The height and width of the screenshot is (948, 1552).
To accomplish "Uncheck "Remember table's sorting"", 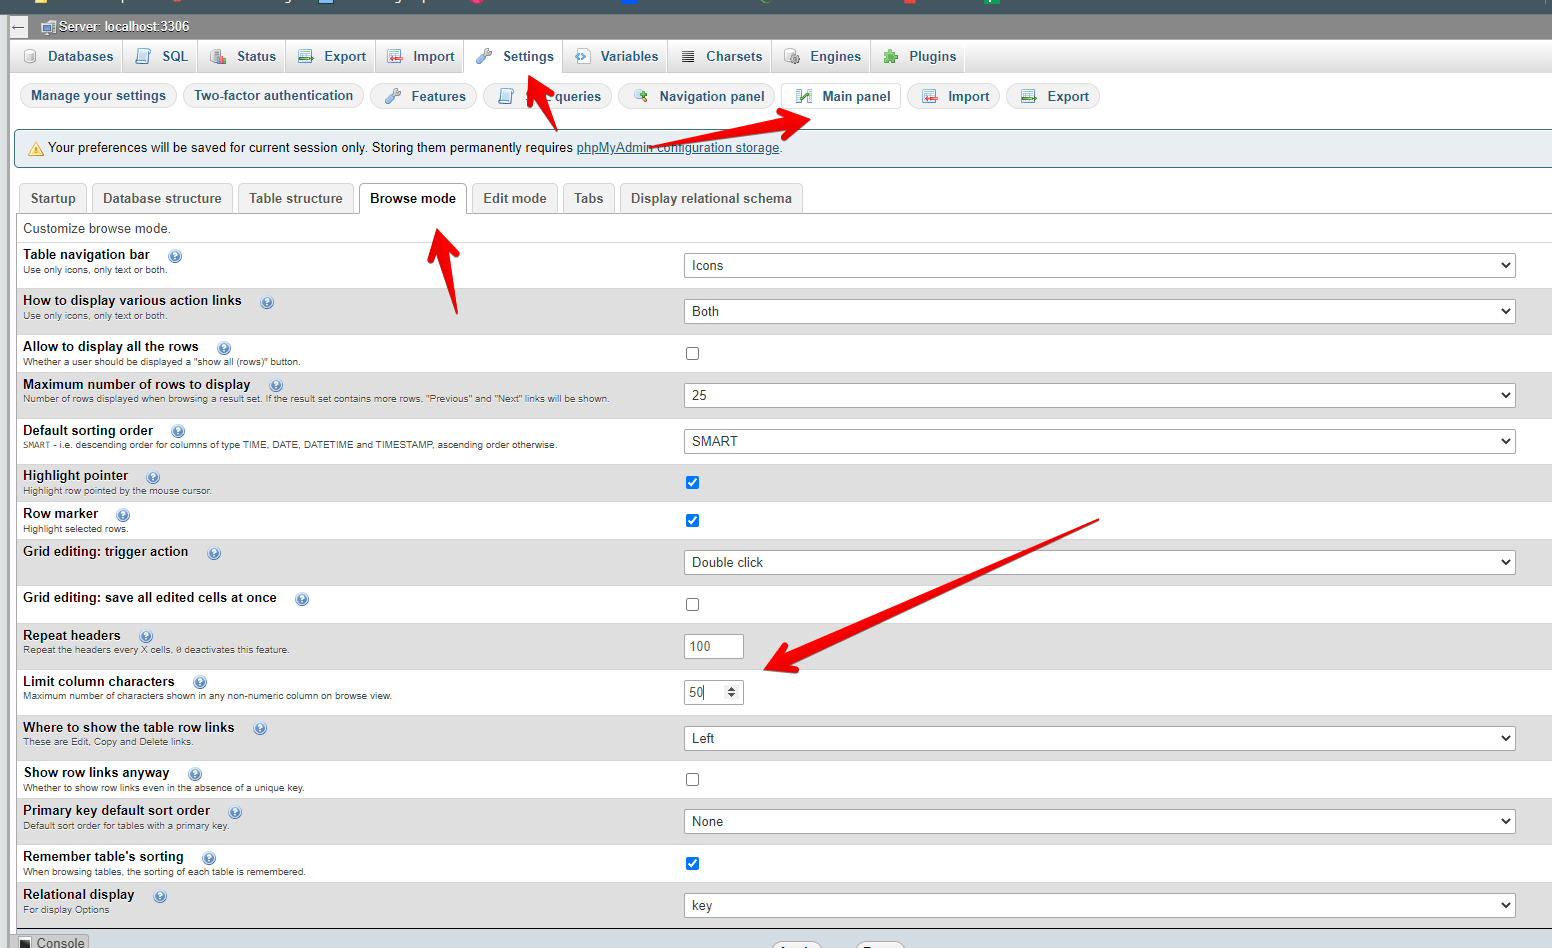I will coord(692,863).
